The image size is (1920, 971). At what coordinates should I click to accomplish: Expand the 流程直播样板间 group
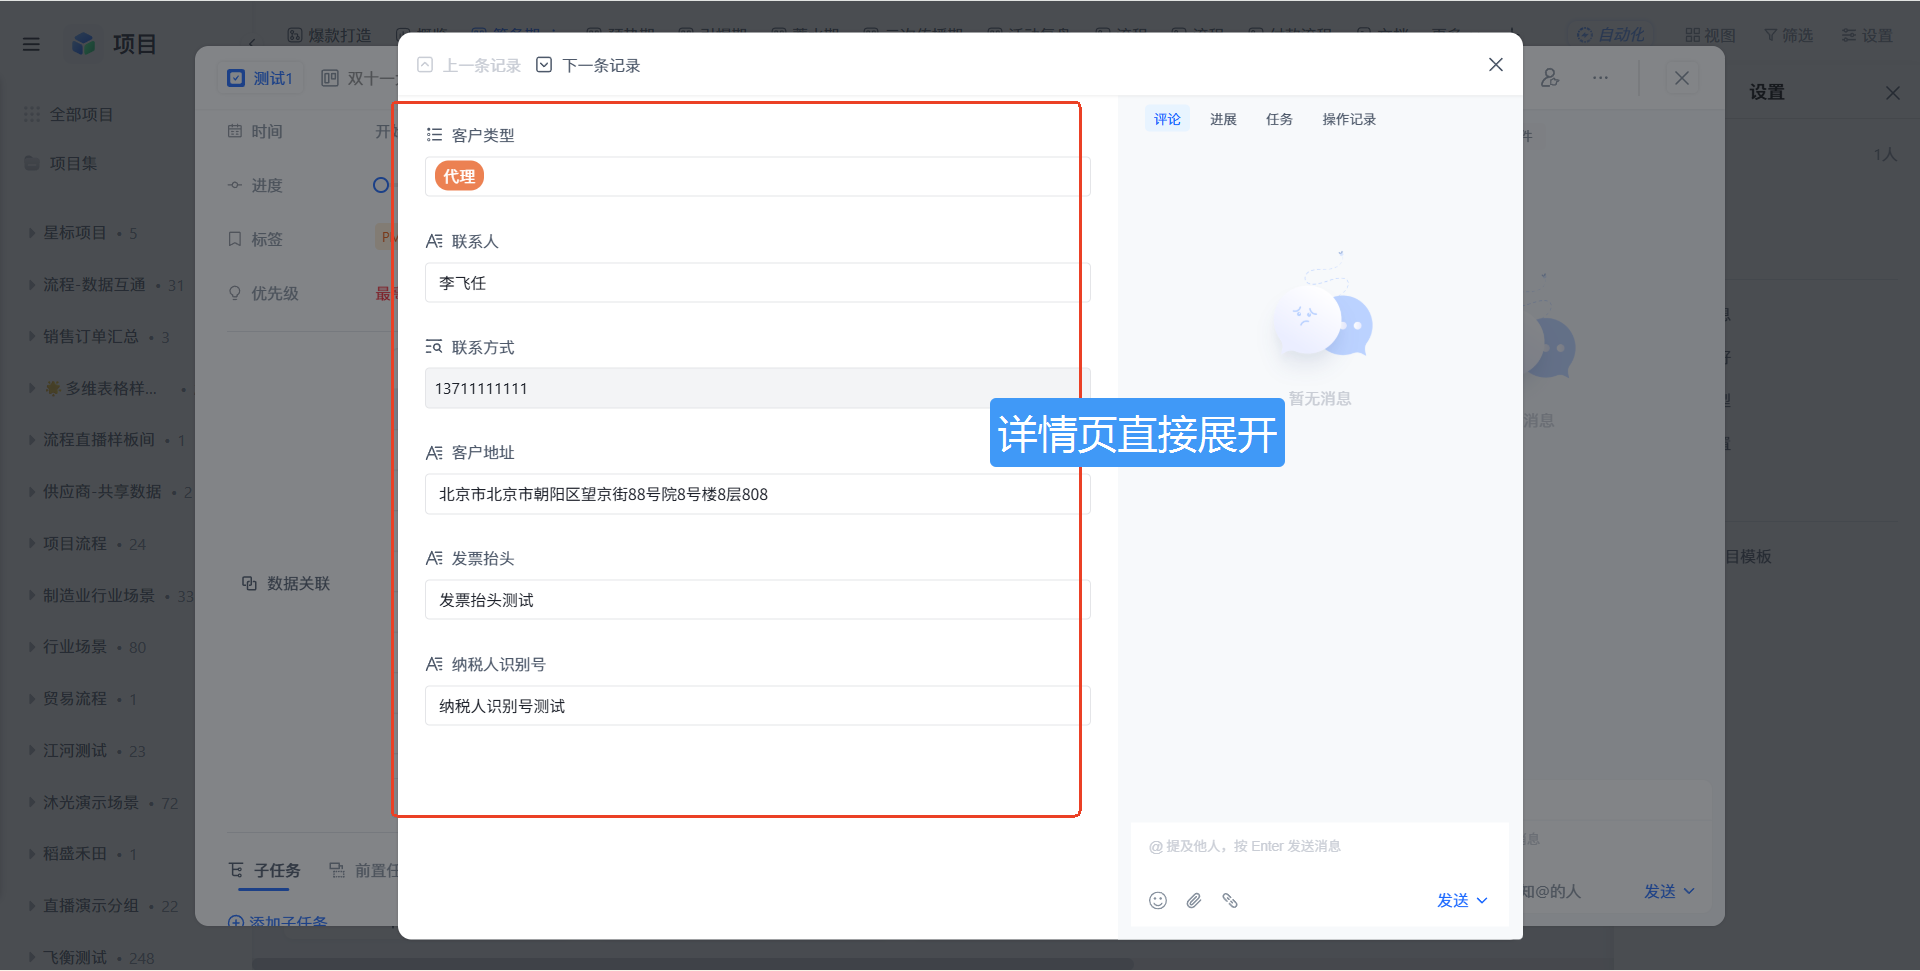coord(32,439)
